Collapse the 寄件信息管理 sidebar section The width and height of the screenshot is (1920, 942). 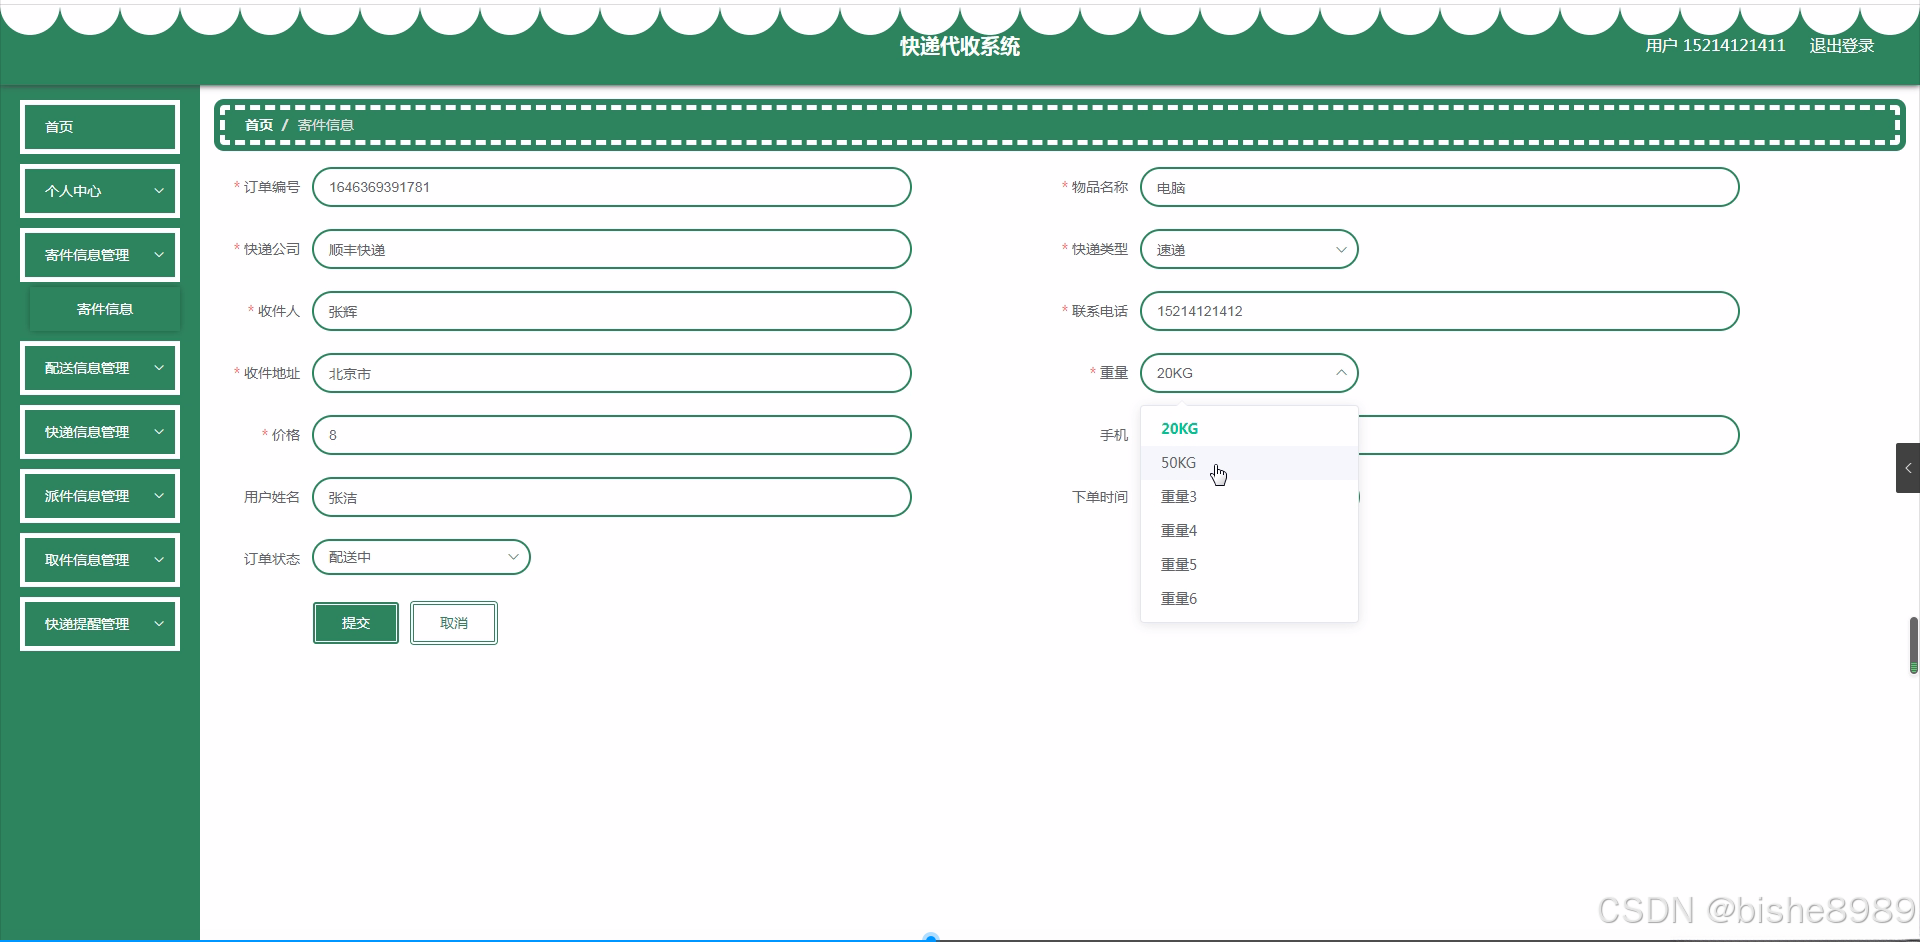(99, 254)
